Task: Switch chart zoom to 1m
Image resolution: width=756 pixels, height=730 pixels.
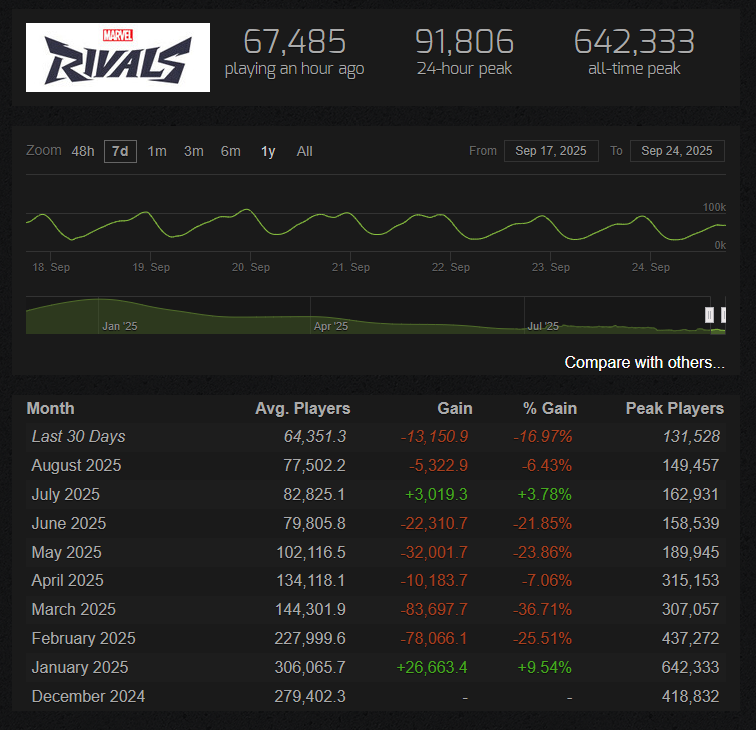Action: coord(157,151)
